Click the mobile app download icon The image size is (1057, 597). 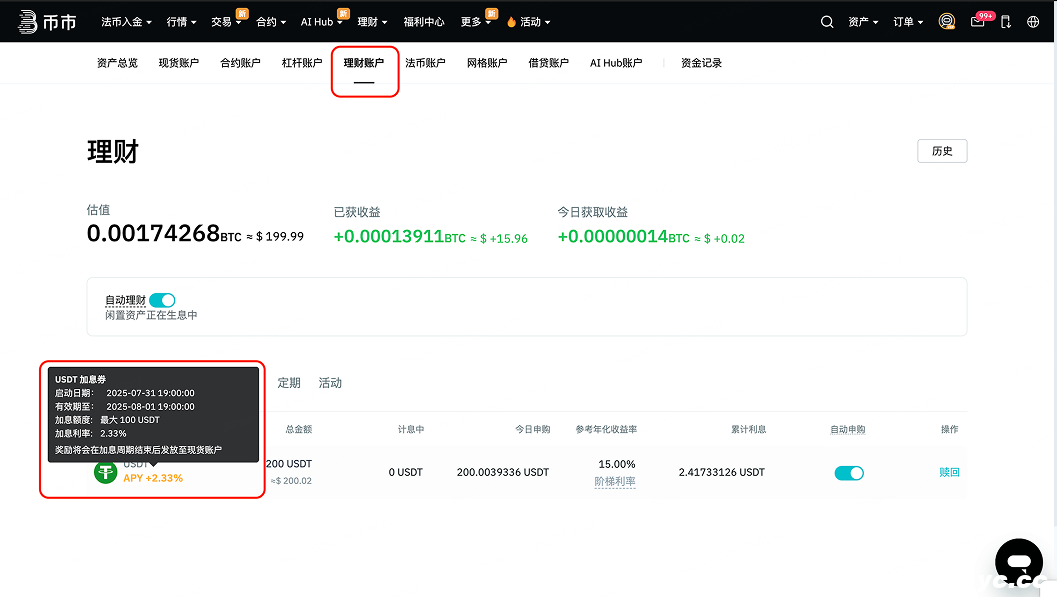pyautogui.click(x=1006, y=22)
